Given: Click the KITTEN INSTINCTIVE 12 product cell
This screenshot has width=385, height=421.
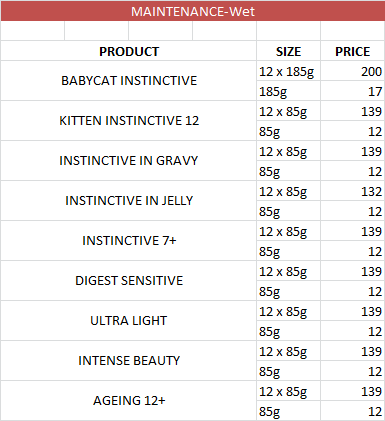Looking at the screenshot, I should tap(129, 121).
